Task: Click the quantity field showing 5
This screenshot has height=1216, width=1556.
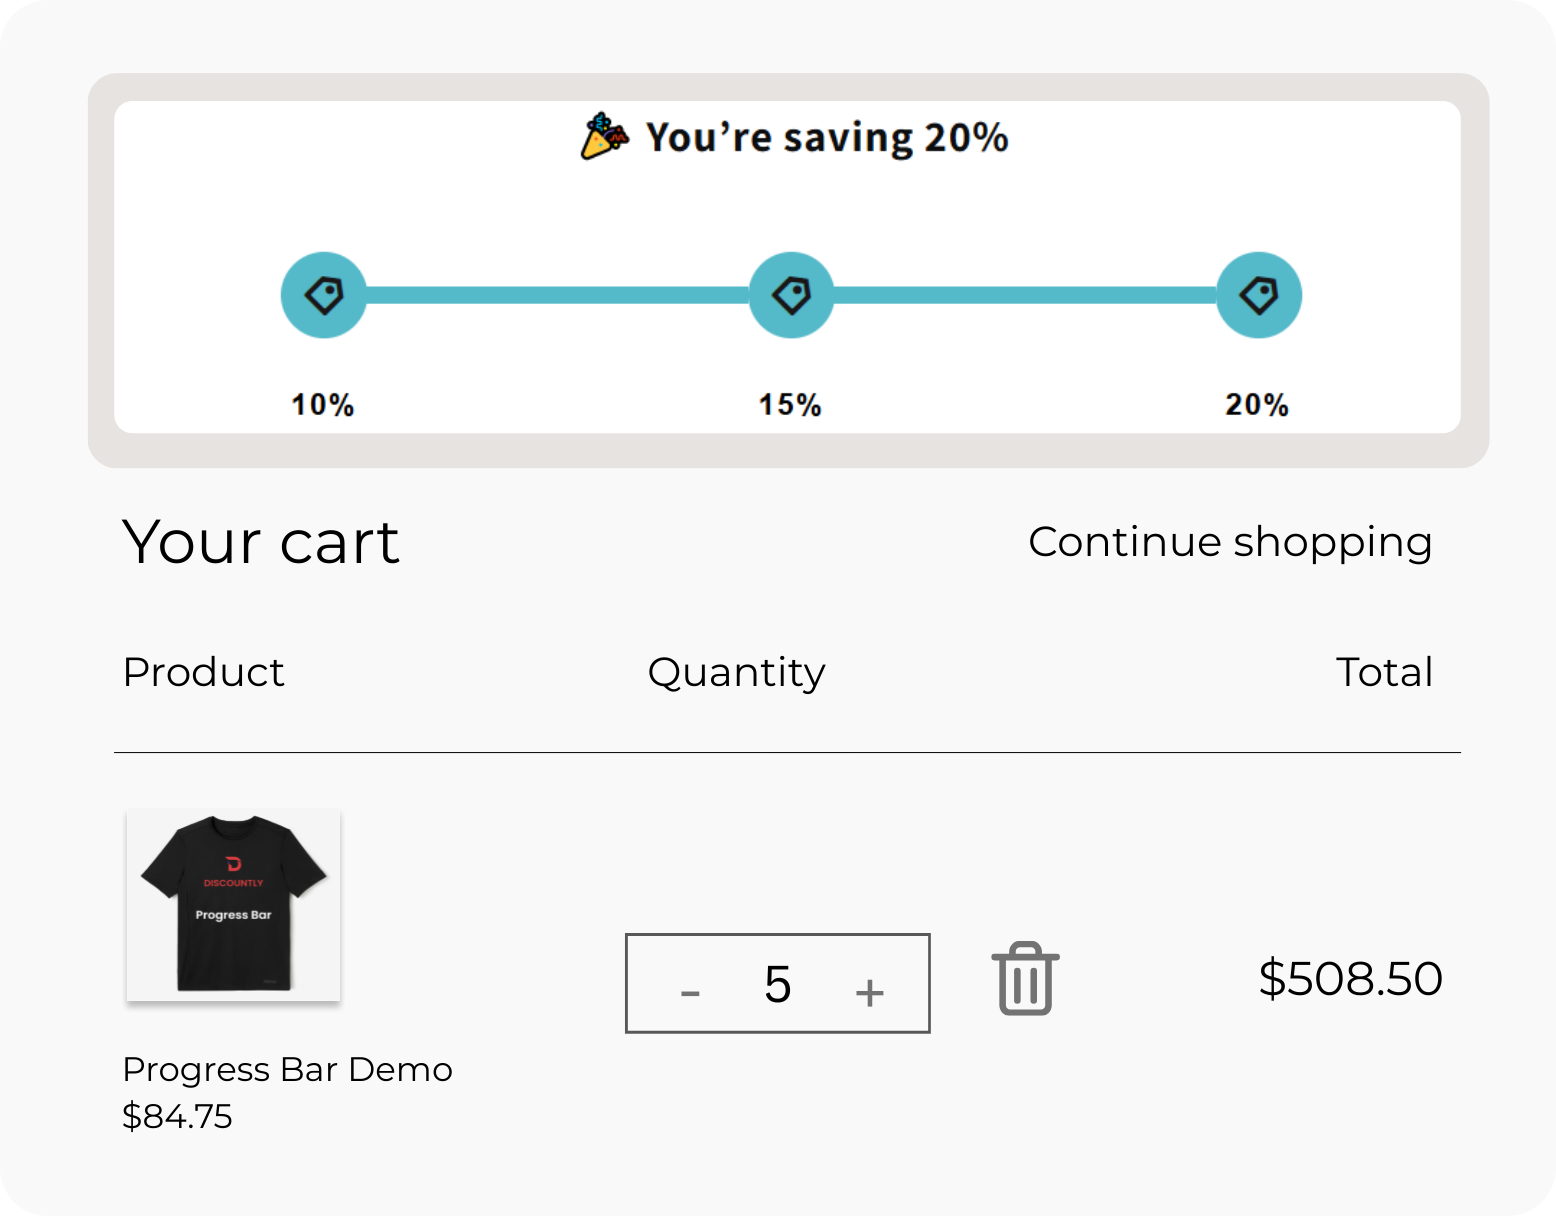Action: click(778, 984)
